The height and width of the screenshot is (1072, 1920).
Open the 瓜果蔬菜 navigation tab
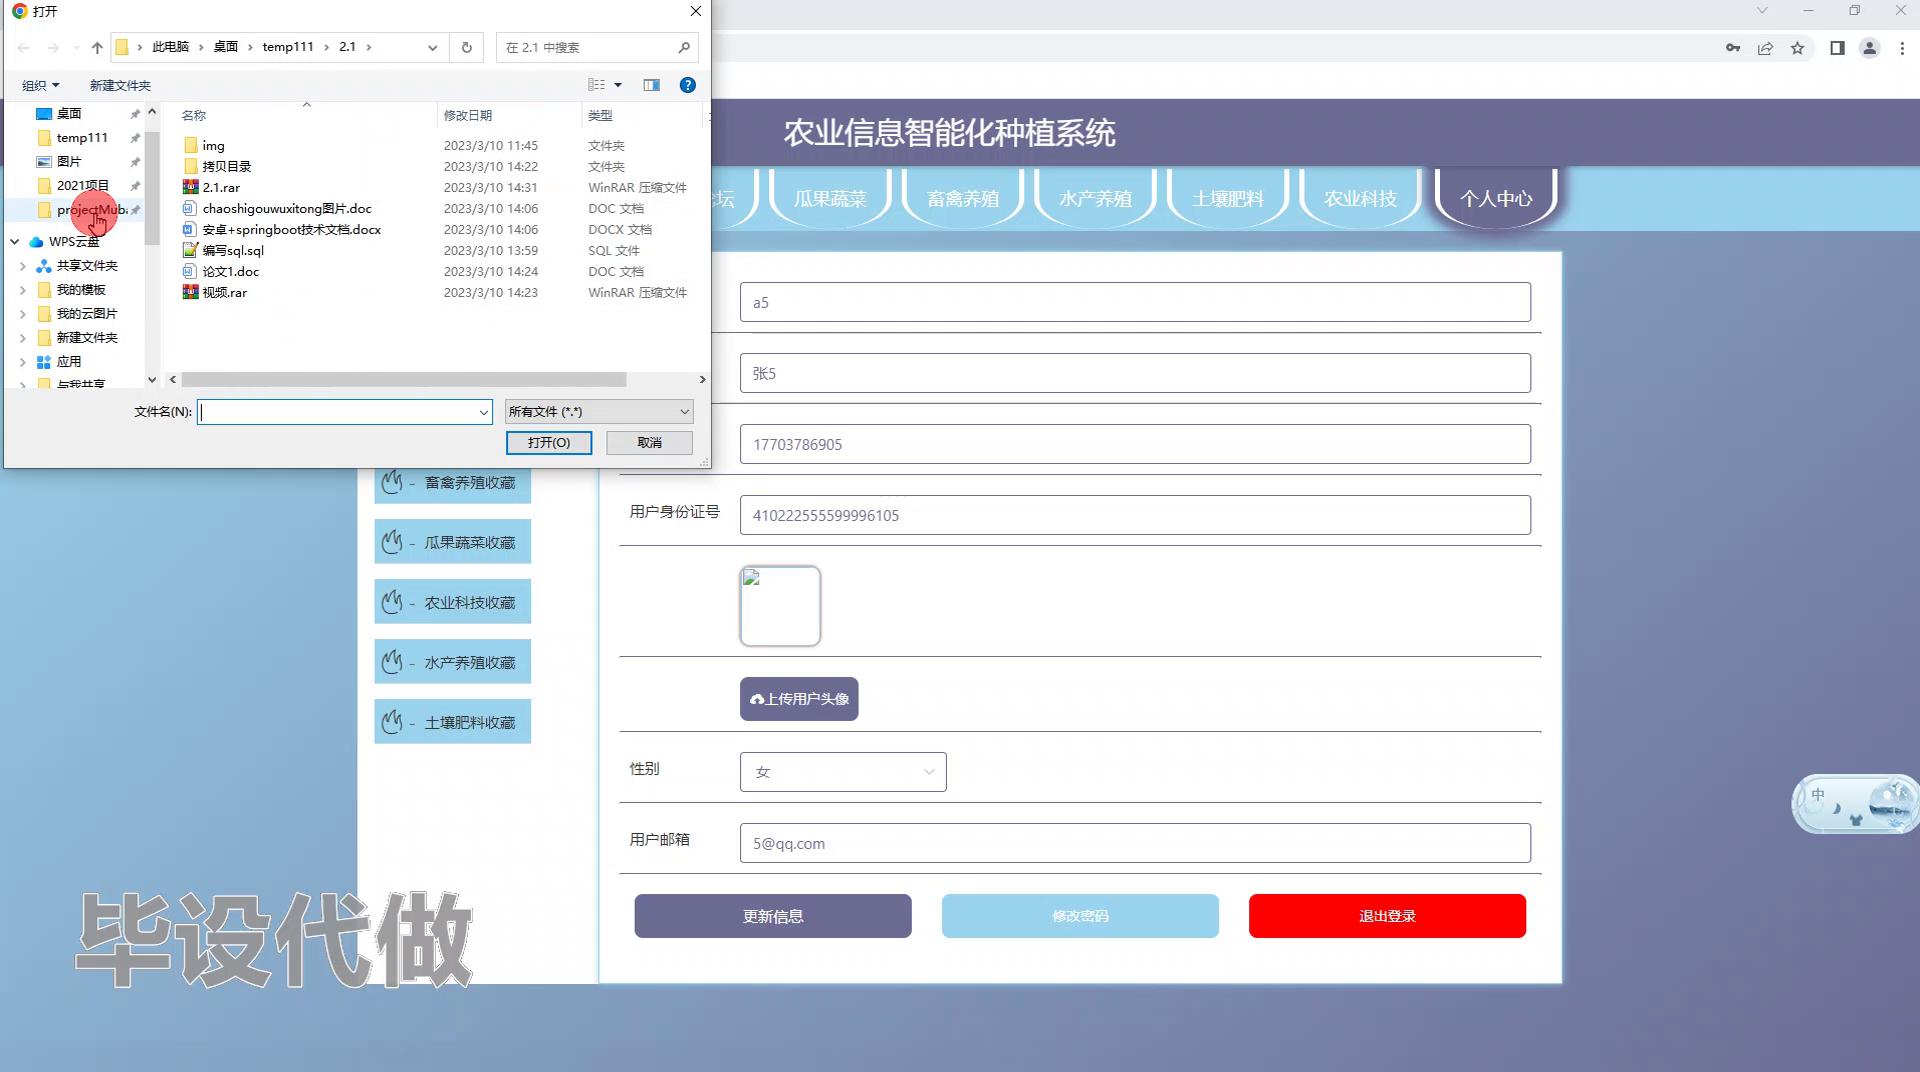[830, 198]
